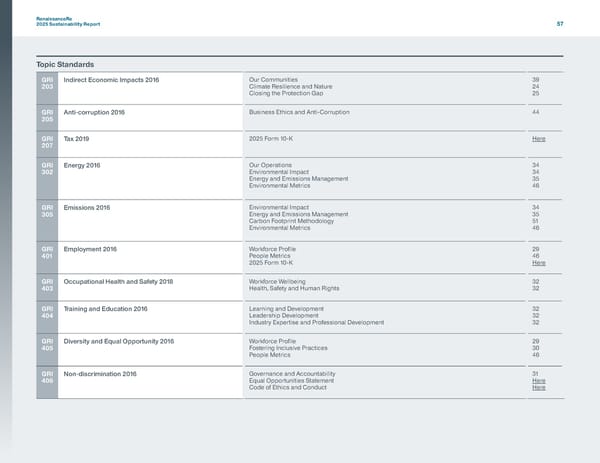The height and width of the screenshot is (463, 600).
Task: Click 'People Metrics' in the Diversity row
Action: coord(269,355)
